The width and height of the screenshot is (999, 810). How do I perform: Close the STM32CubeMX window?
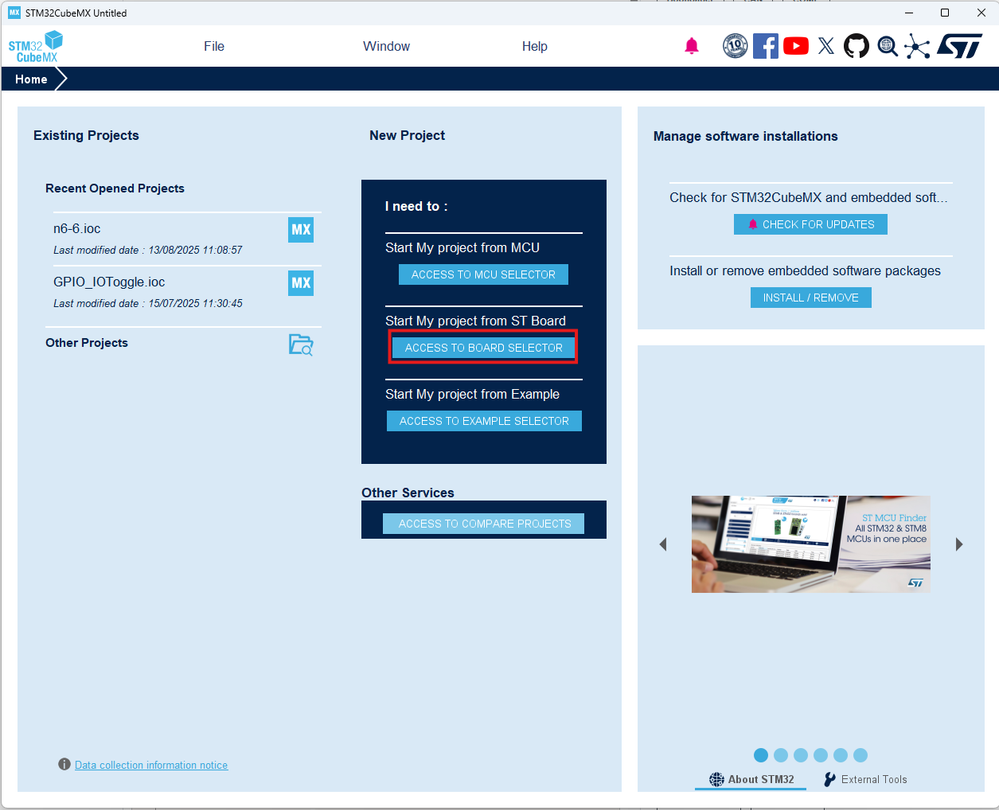click(x=981, y=13)
